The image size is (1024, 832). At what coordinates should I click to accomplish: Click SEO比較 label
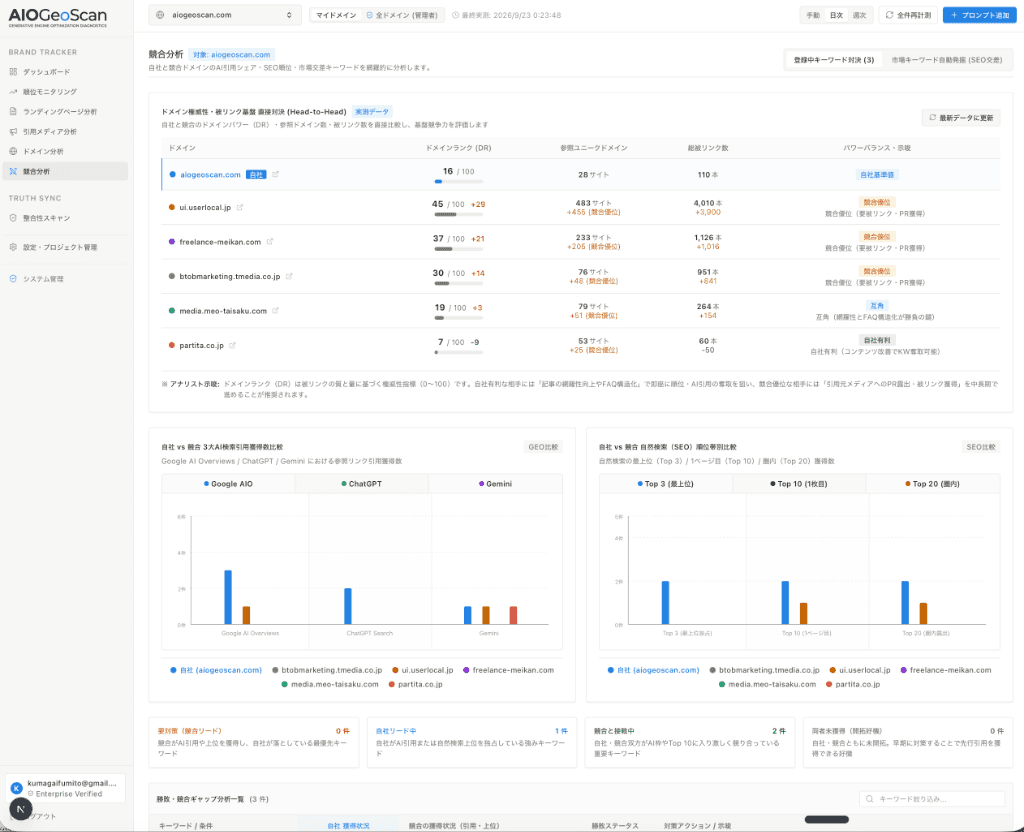(x=981, y=447)
